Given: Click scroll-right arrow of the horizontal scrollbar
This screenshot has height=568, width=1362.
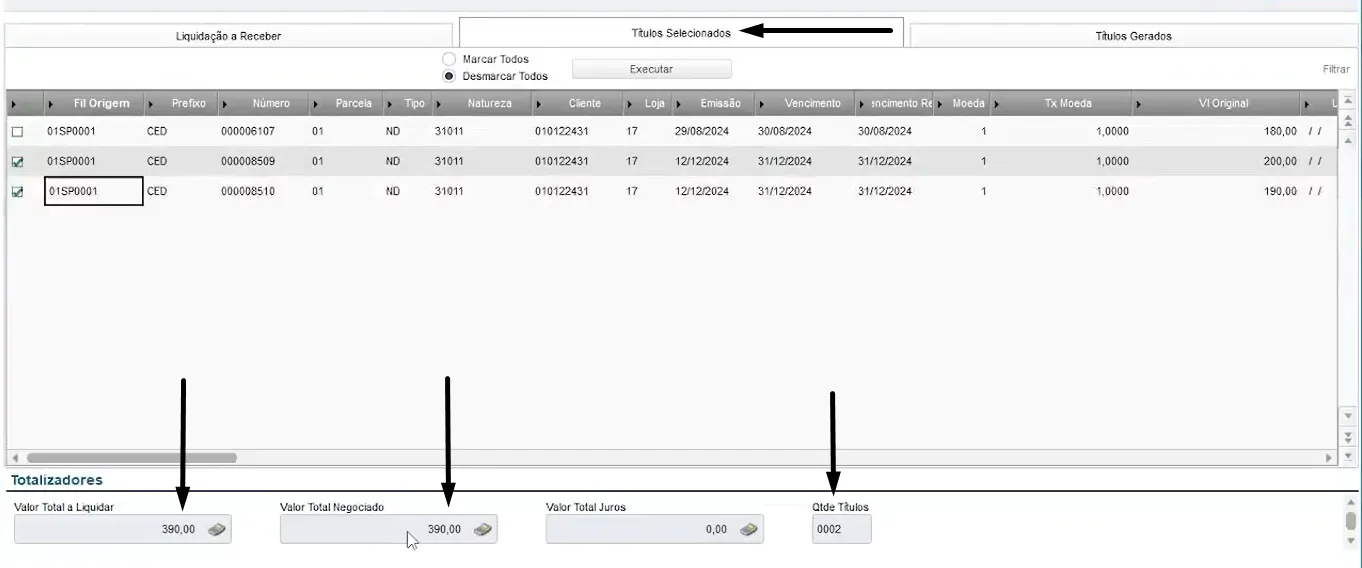Looking at the screenshot, I should [1330, 457].
